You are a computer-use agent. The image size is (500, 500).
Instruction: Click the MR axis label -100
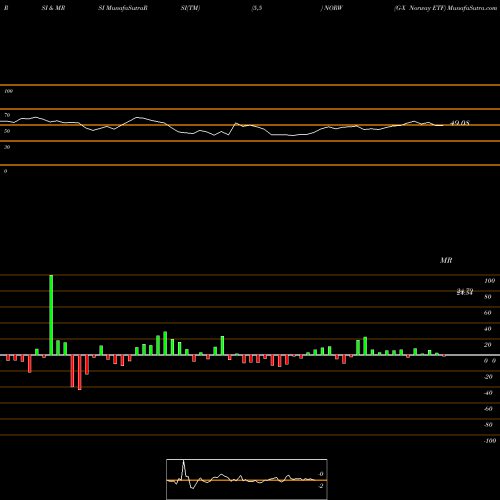pos(490,441)
